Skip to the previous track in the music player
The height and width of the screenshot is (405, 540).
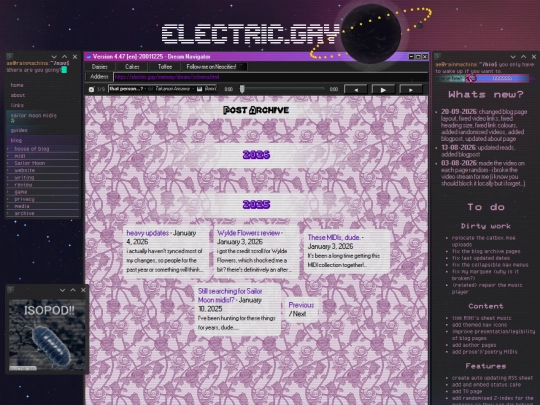(x=356, y=90)
